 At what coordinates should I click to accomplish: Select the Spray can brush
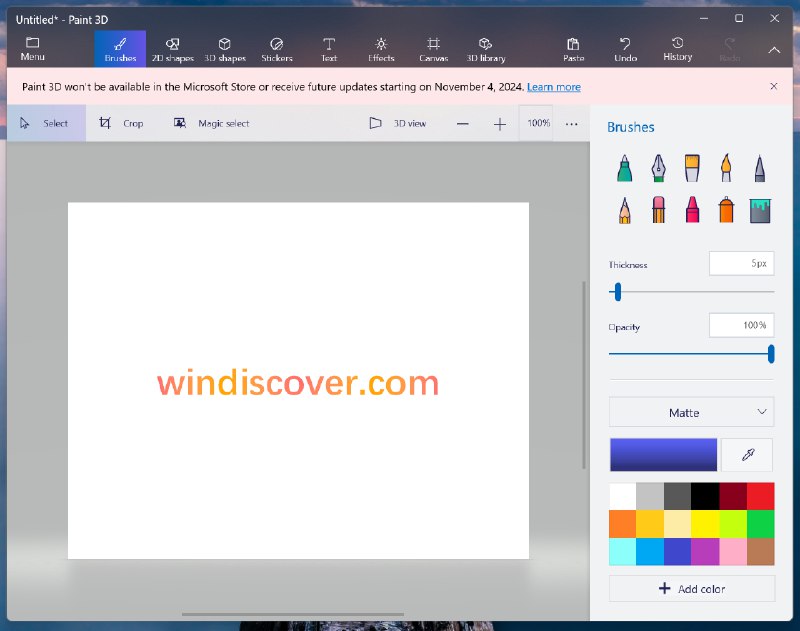click(x=726, y=210)
